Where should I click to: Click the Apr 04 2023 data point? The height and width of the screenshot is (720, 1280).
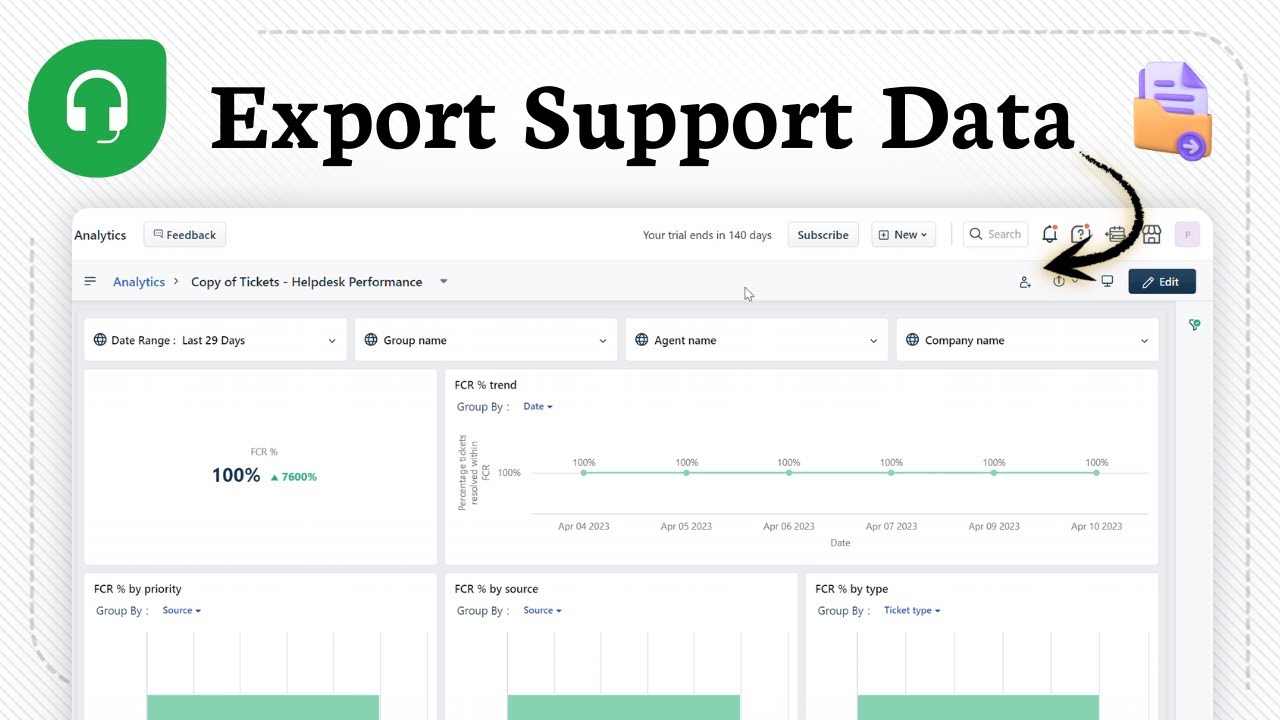click(584, 472)
